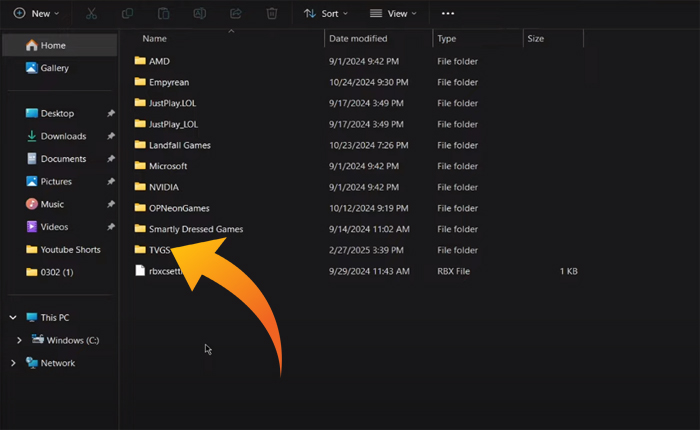Sort files by Date modified column
The height and width of the screenshot is (430, 700).
click(x=358, y=39)
